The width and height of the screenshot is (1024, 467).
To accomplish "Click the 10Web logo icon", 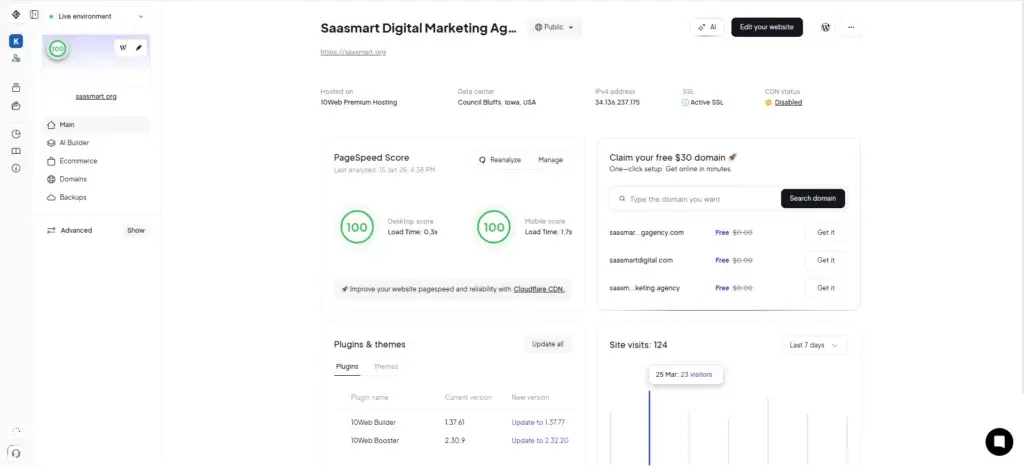I will pos(16,14).
